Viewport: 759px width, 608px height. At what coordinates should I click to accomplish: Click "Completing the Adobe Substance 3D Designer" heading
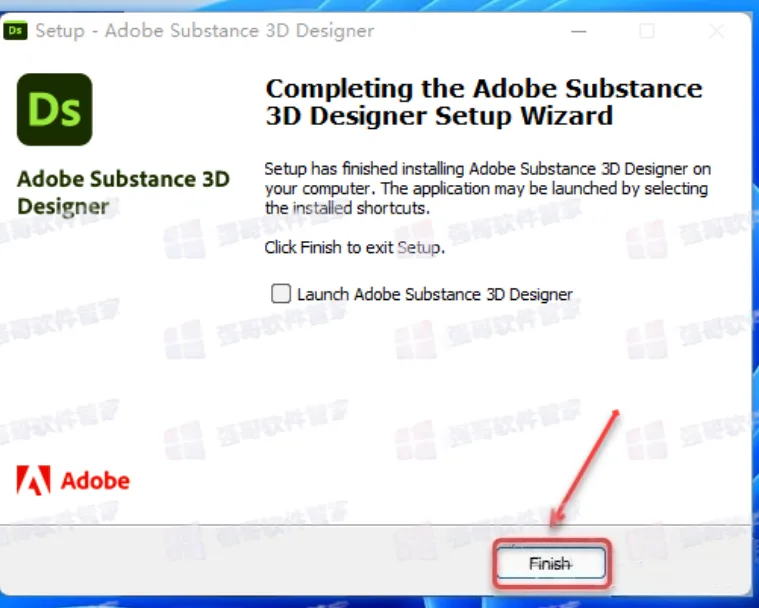click(484, 102)
